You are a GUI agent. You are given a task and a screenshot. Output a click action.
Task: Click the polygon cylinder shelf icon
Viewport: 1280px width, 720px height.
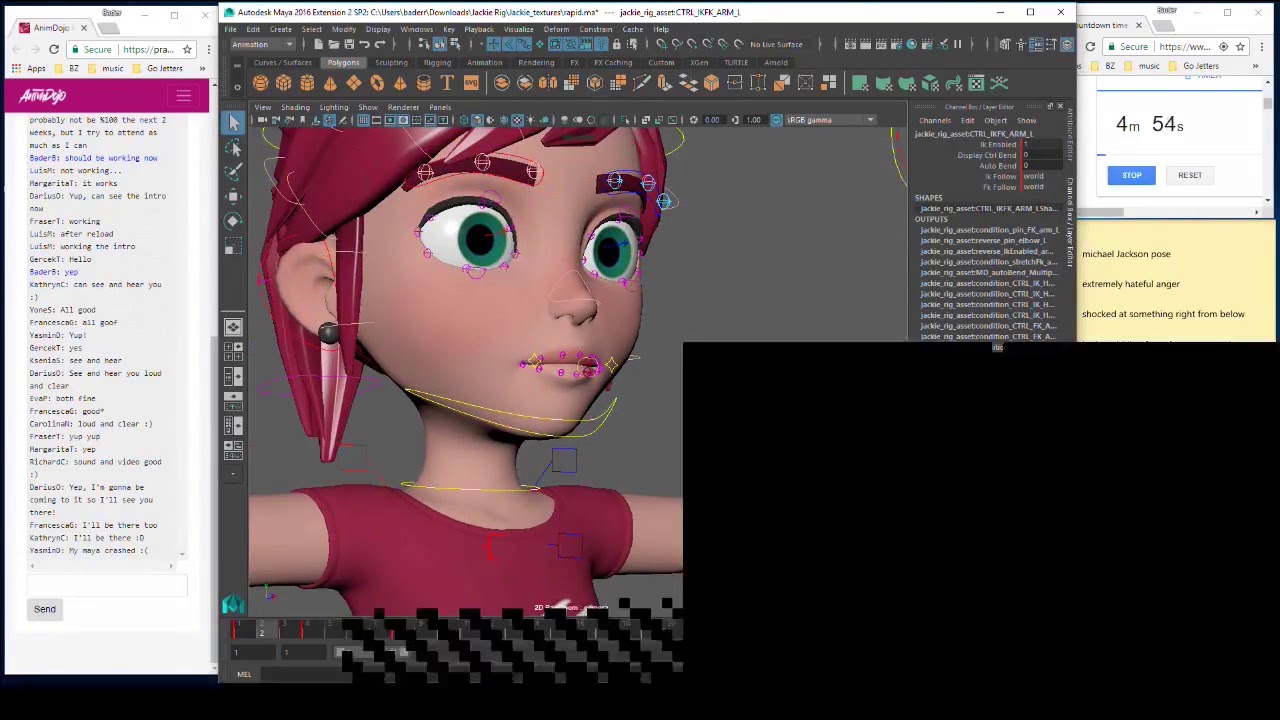[307, 83]
